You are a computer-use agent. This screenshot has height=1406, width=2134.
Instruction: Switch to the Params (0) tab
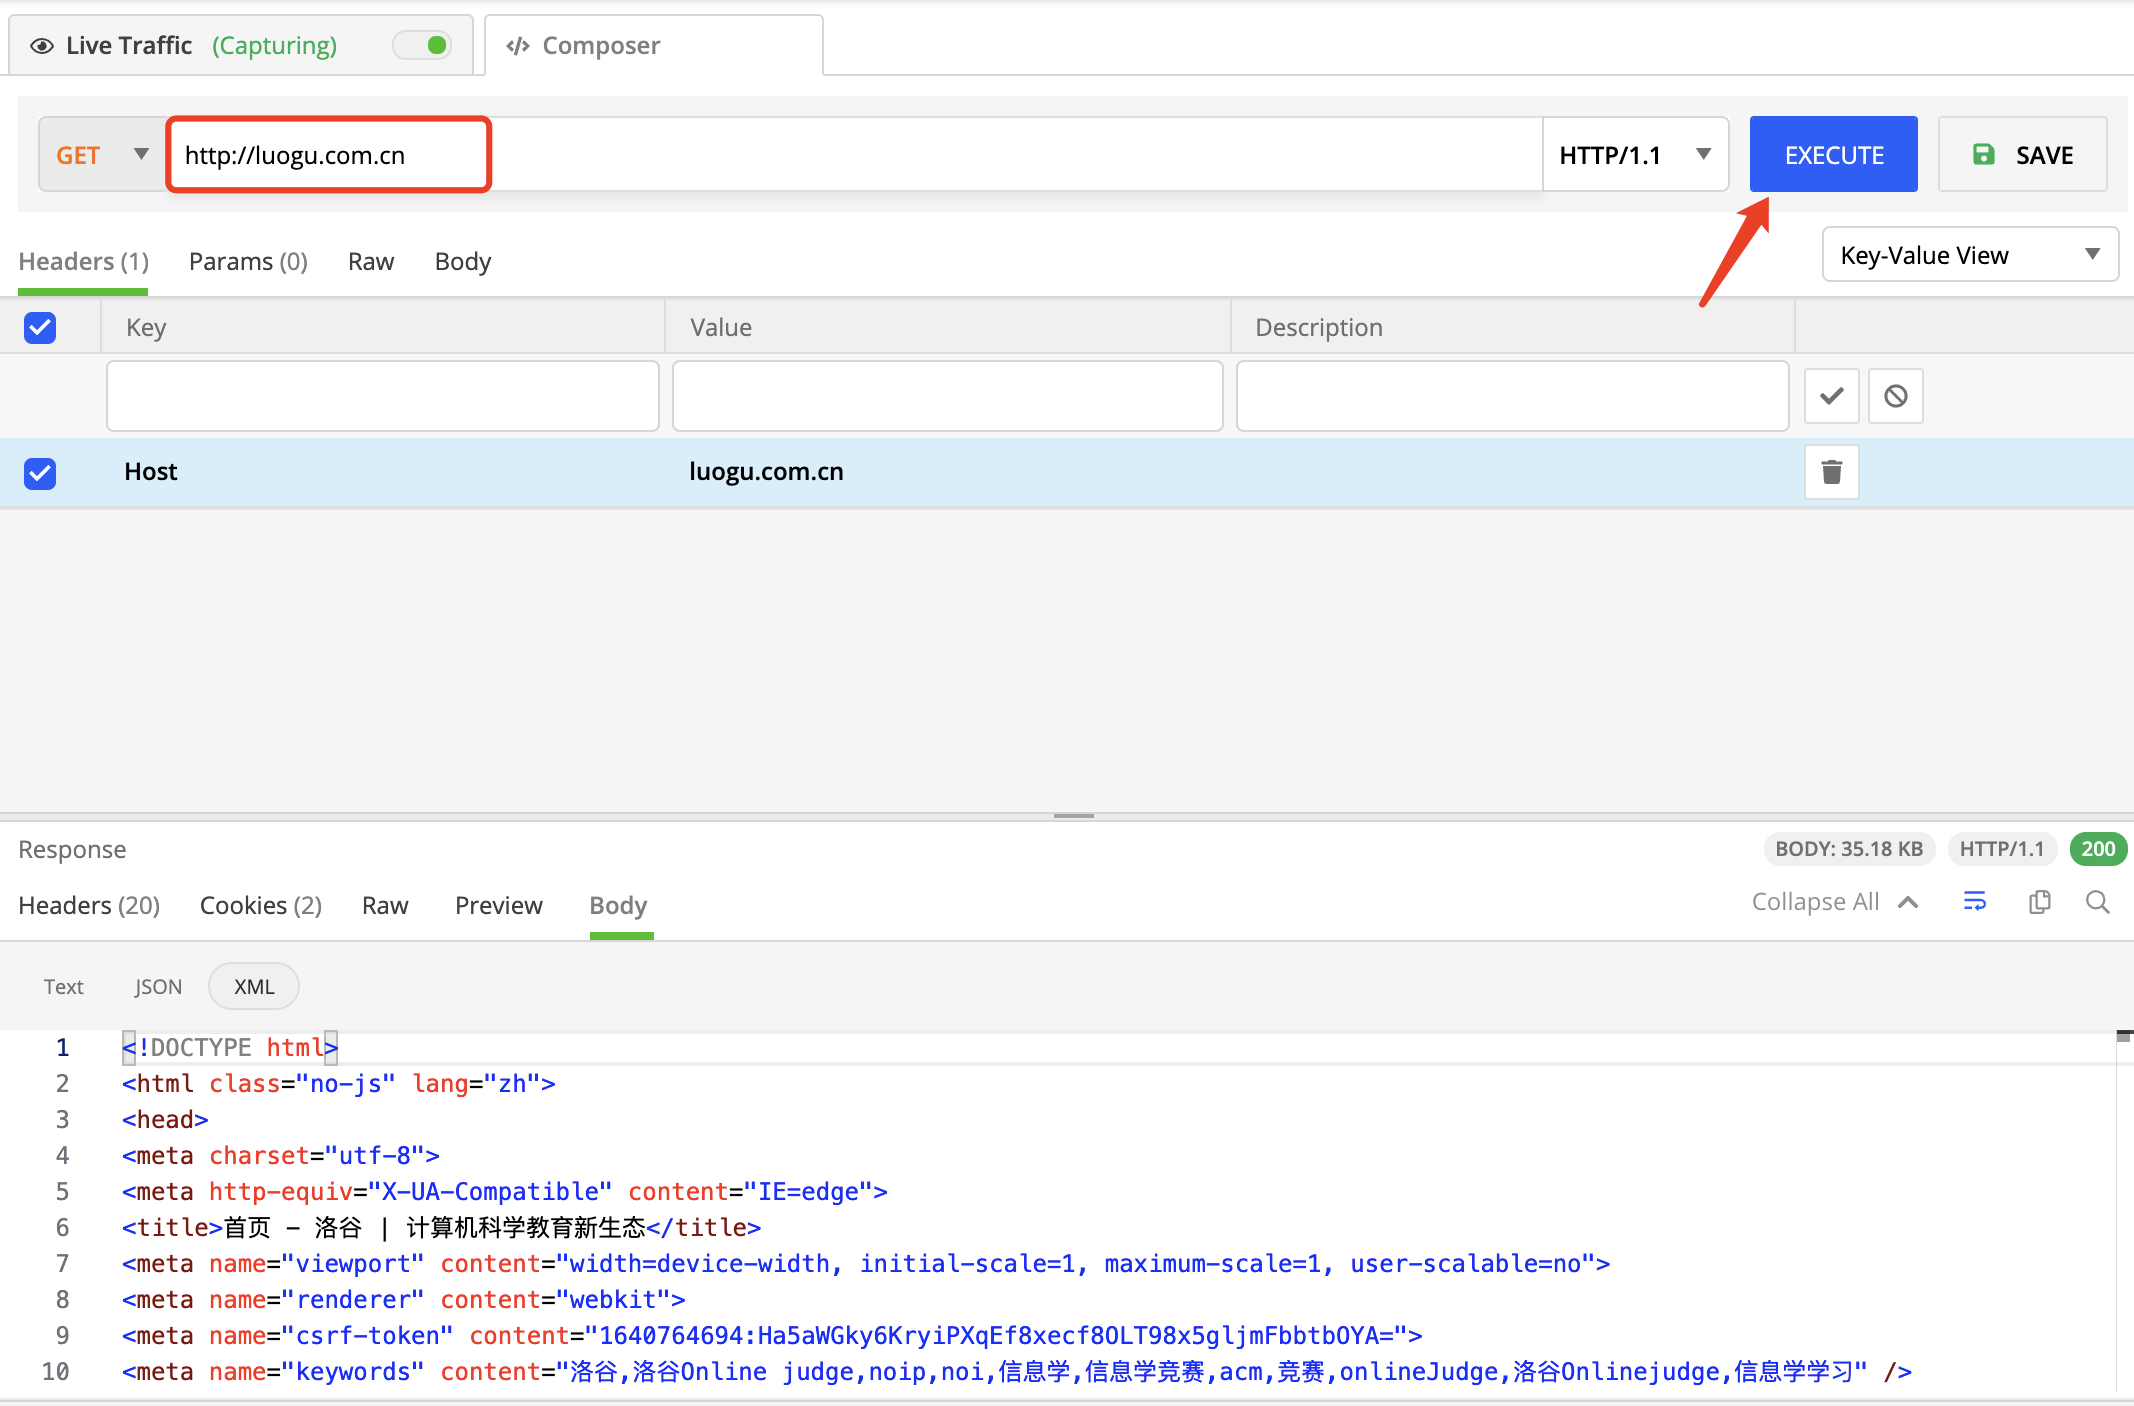pyautogui.click(x=248, y=262)
